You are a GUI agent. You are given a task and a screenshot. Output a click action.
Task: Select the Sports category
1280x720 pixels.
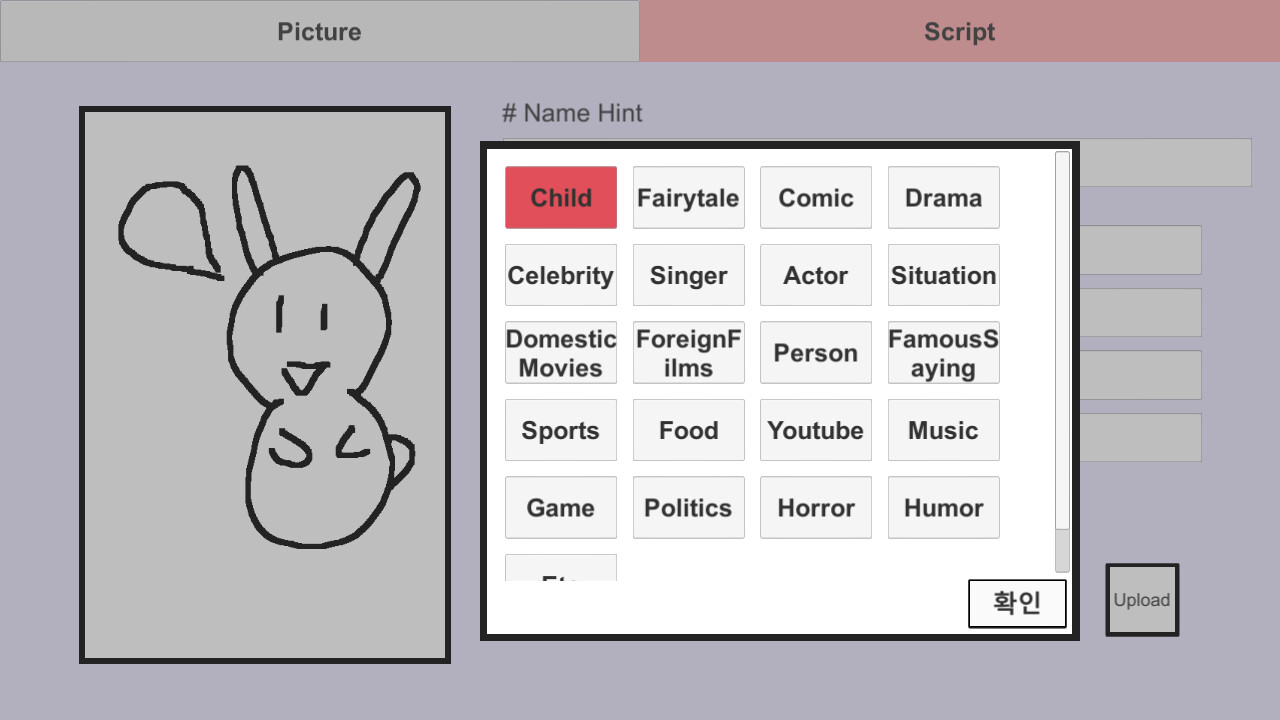click(x=561, y=430)
